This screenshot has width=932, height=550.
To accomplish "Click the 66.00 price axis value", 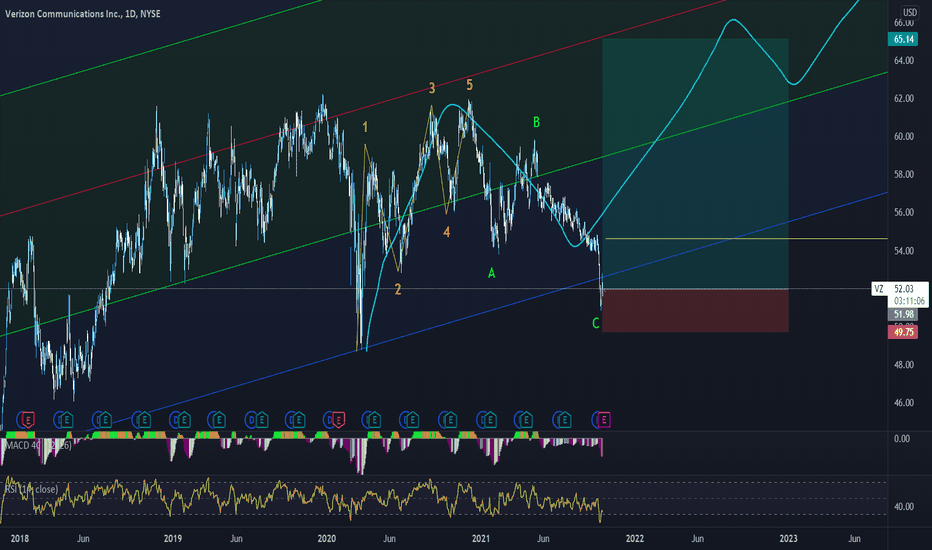I will [903, 23].
